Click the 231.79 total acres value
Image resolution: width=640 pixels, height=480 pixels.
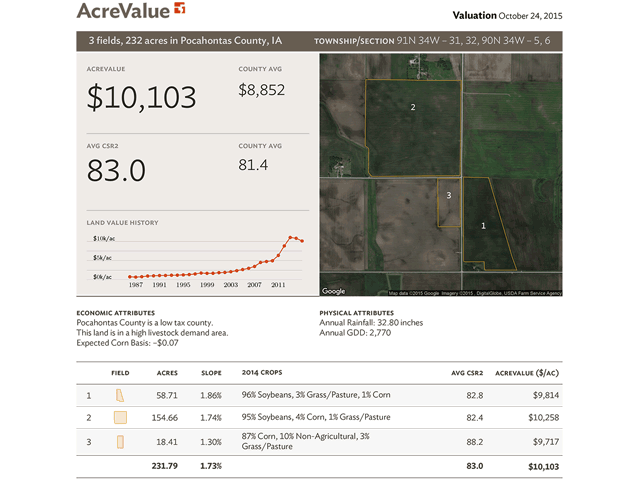click(164, 466)
